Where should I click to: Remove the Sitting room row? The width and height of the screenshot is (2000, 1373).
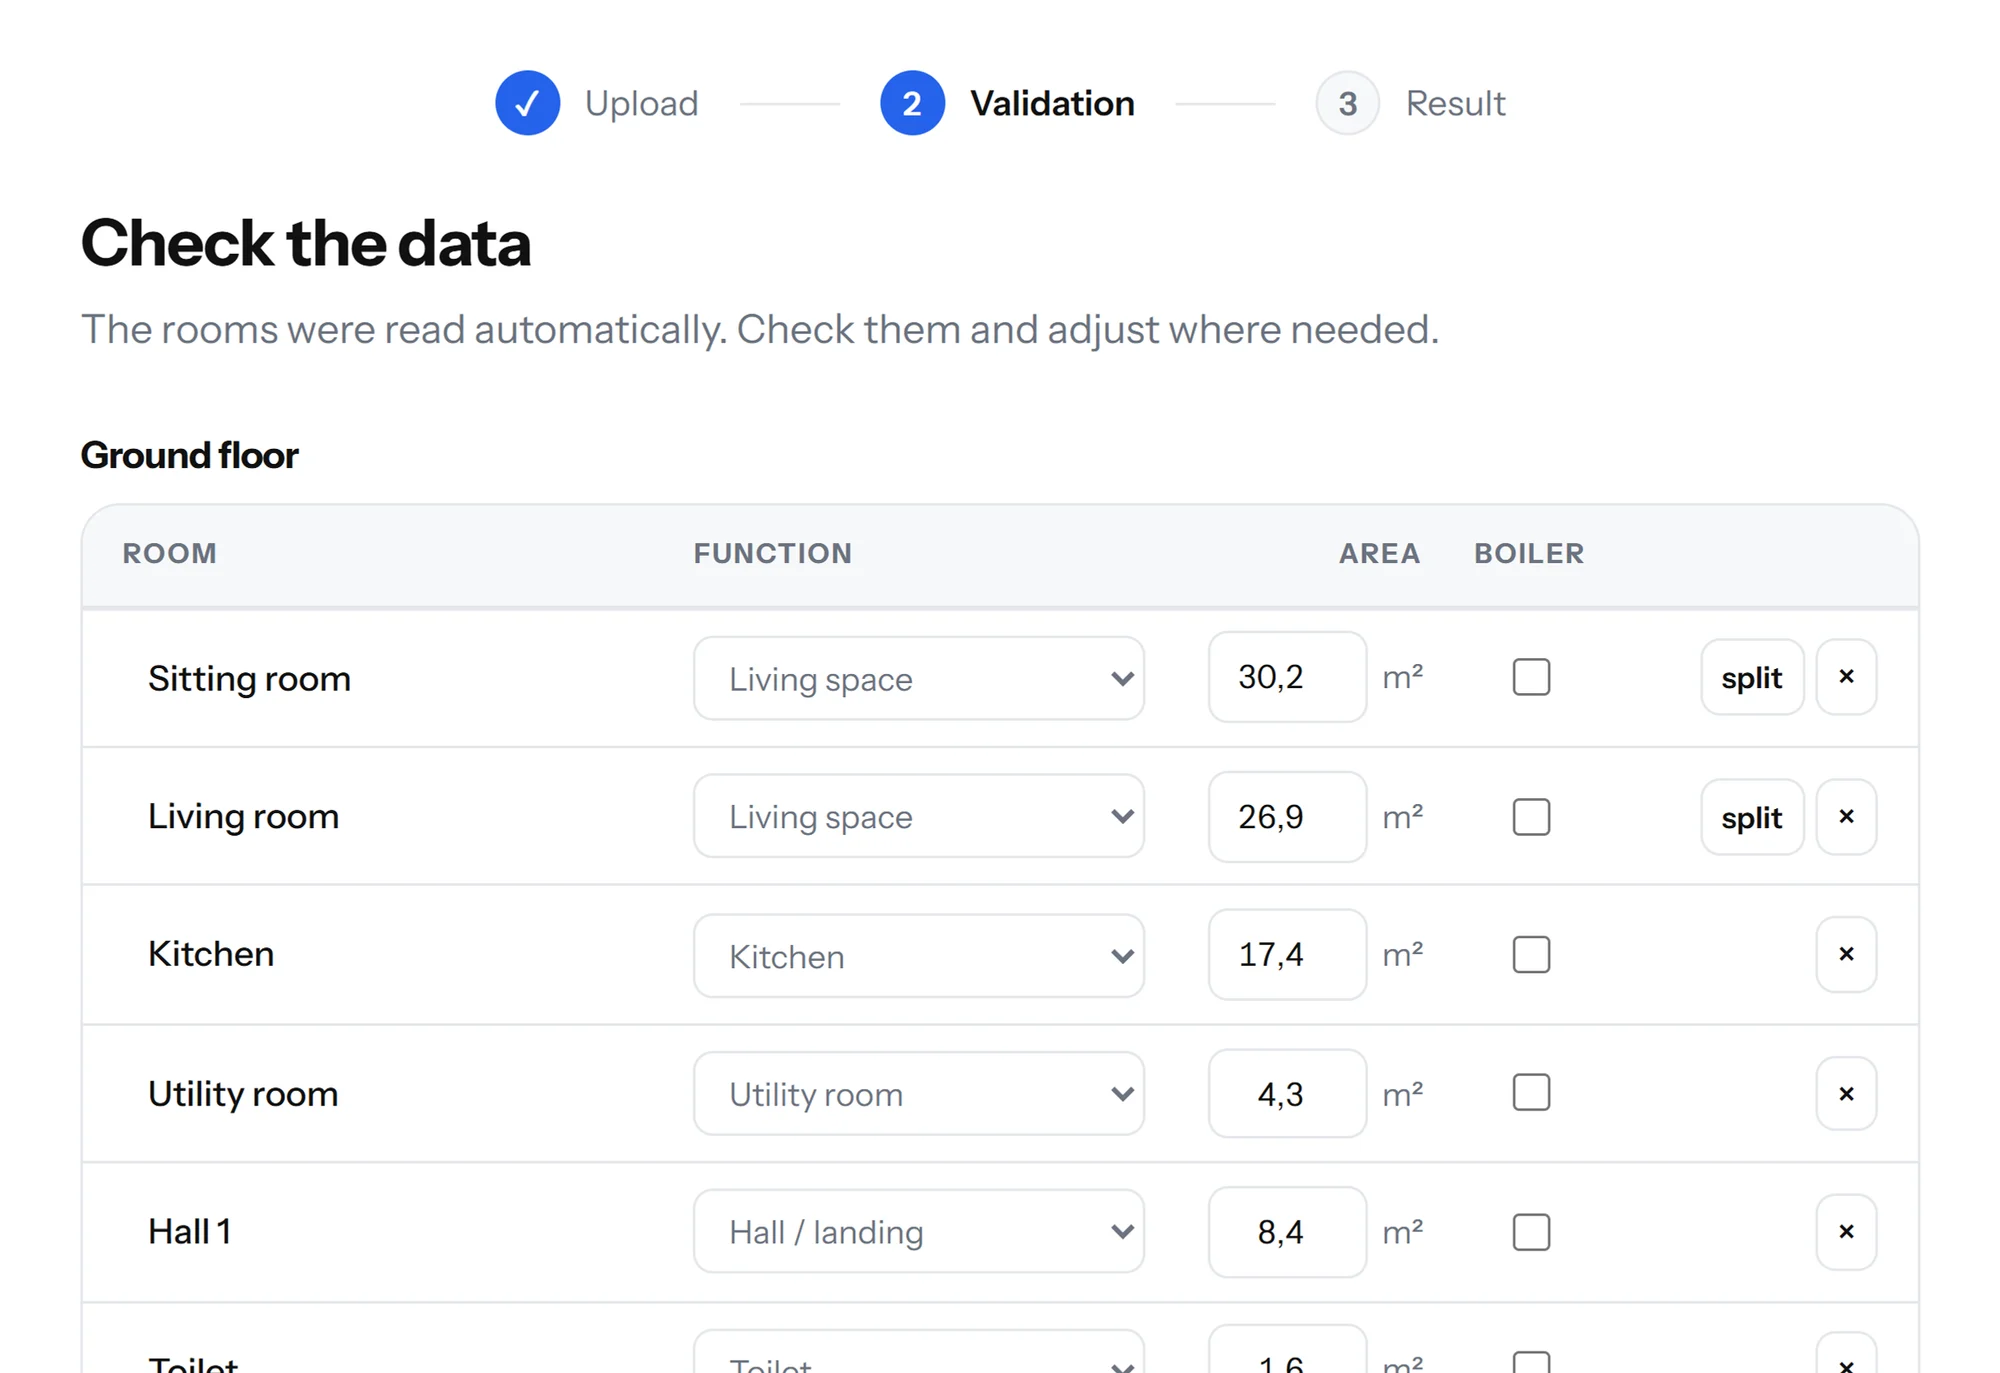[1846, 677]
